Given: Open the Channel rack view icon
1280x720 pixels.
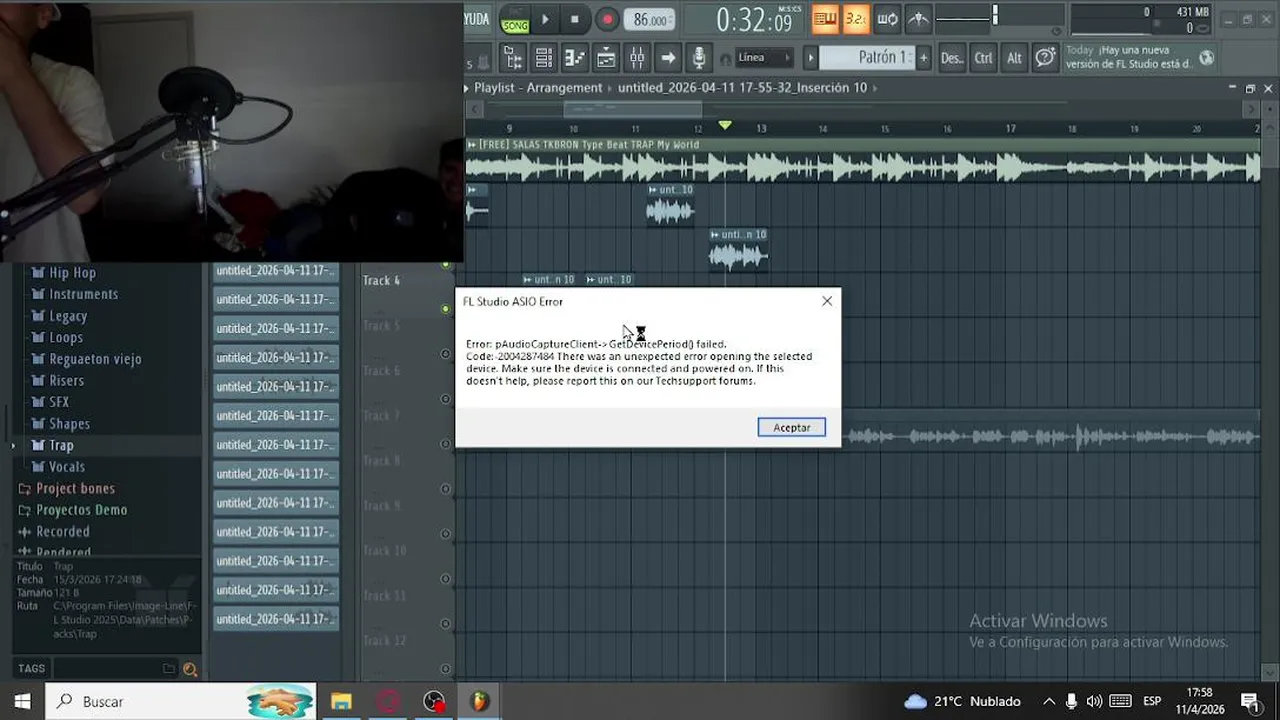Looking at the screenshot, I should tap(544, 57).
